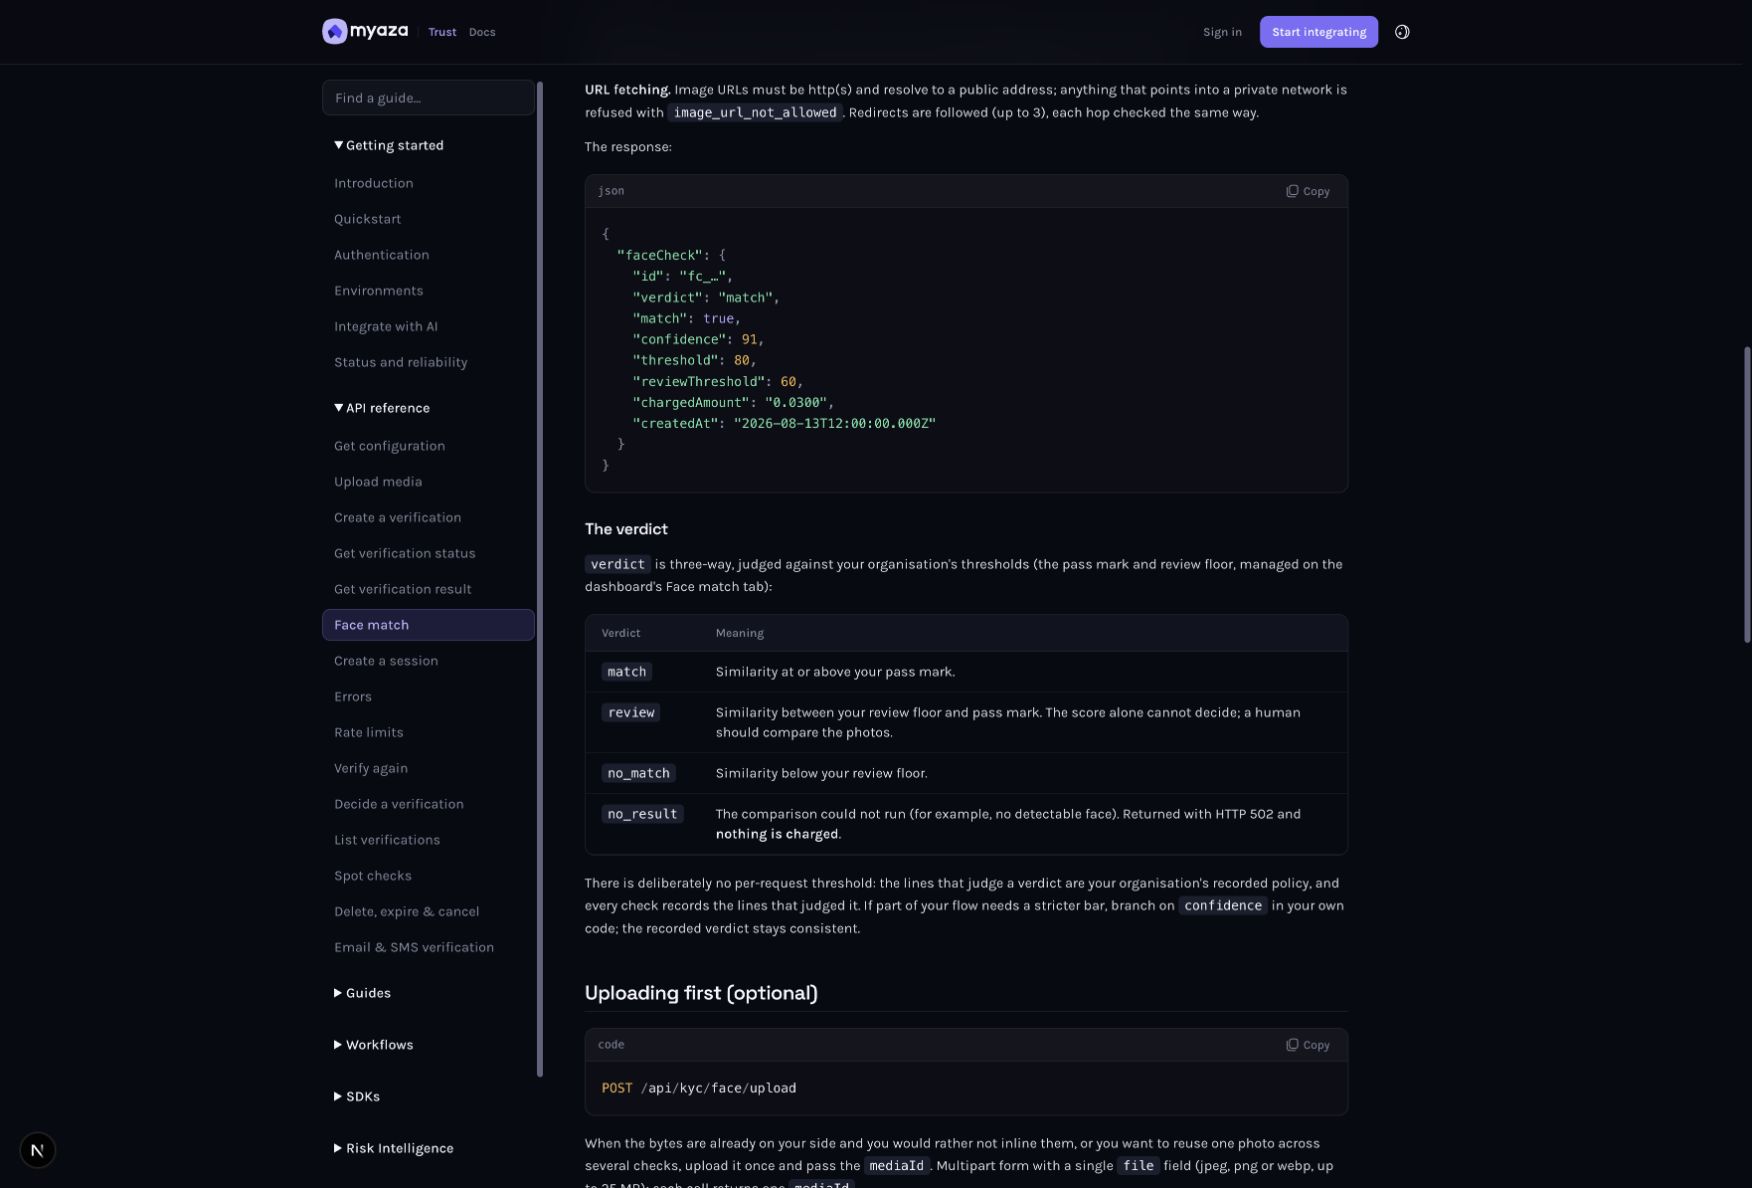Open the Rate limits page
This screenshot has width=1752, height=1188.
(x=368, y=733)
